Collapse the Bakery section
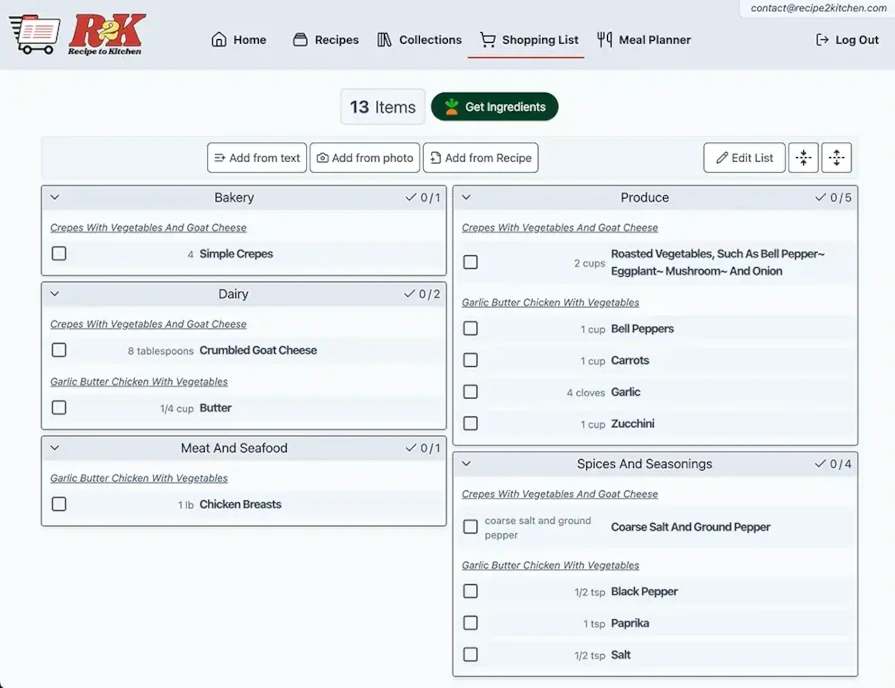The image size is (895, 688). (55, 198)
